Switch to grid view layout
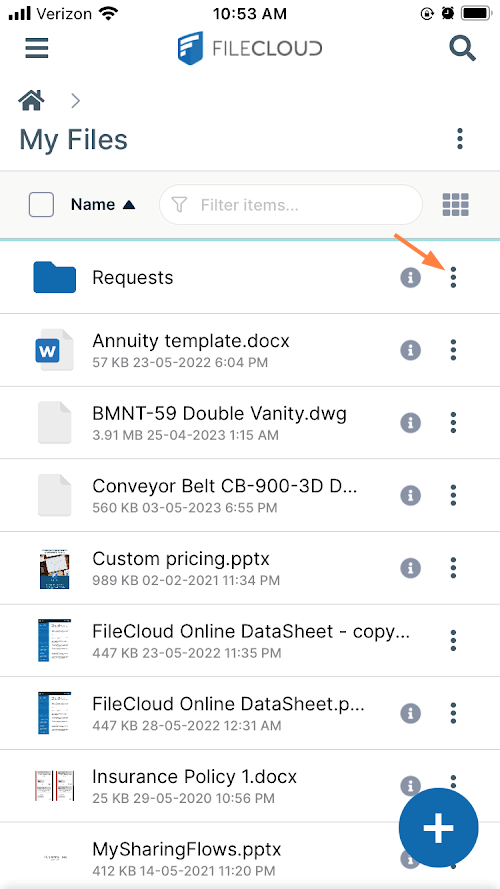This screenshot has height=889, width=500. [x=455, y=205]
